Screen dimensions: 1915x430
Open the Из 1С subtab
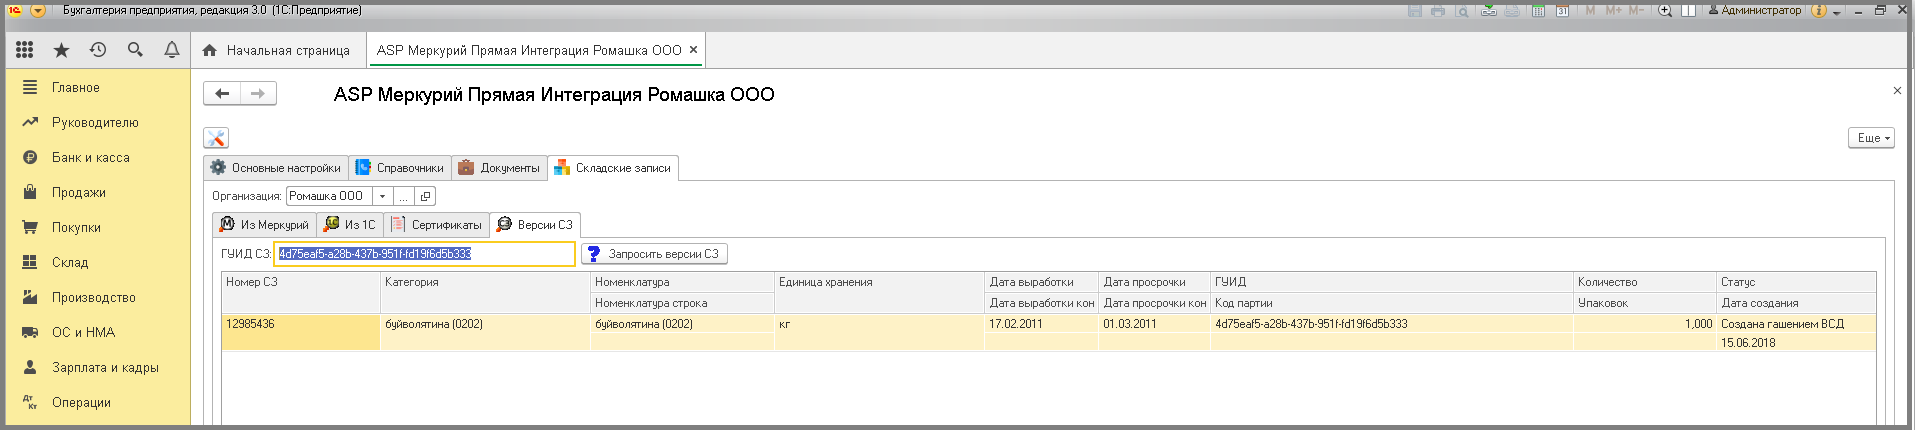(350, 225)
